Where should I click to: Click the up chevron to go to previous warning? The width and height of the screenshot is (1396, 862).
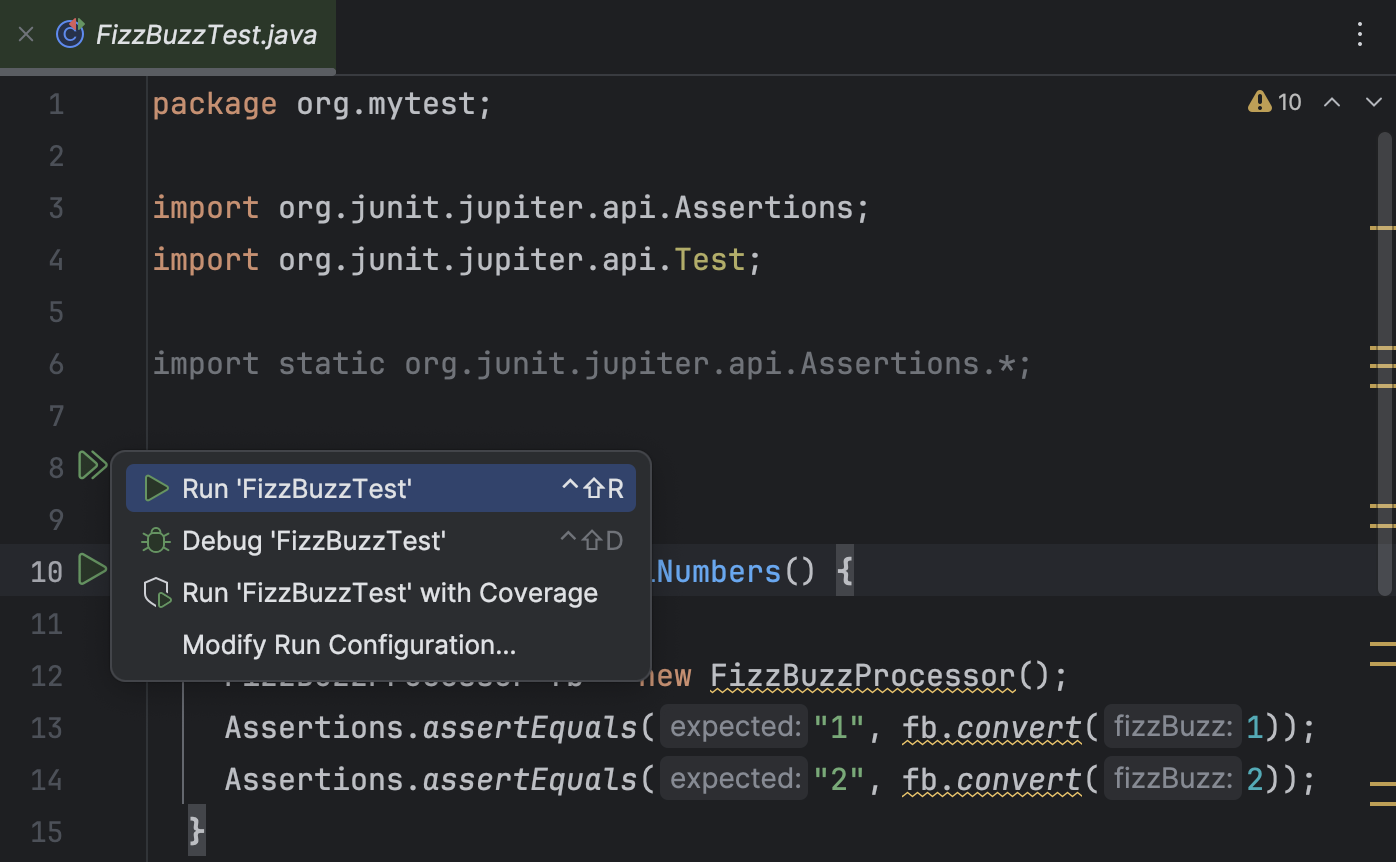[x=1332, y=101]
